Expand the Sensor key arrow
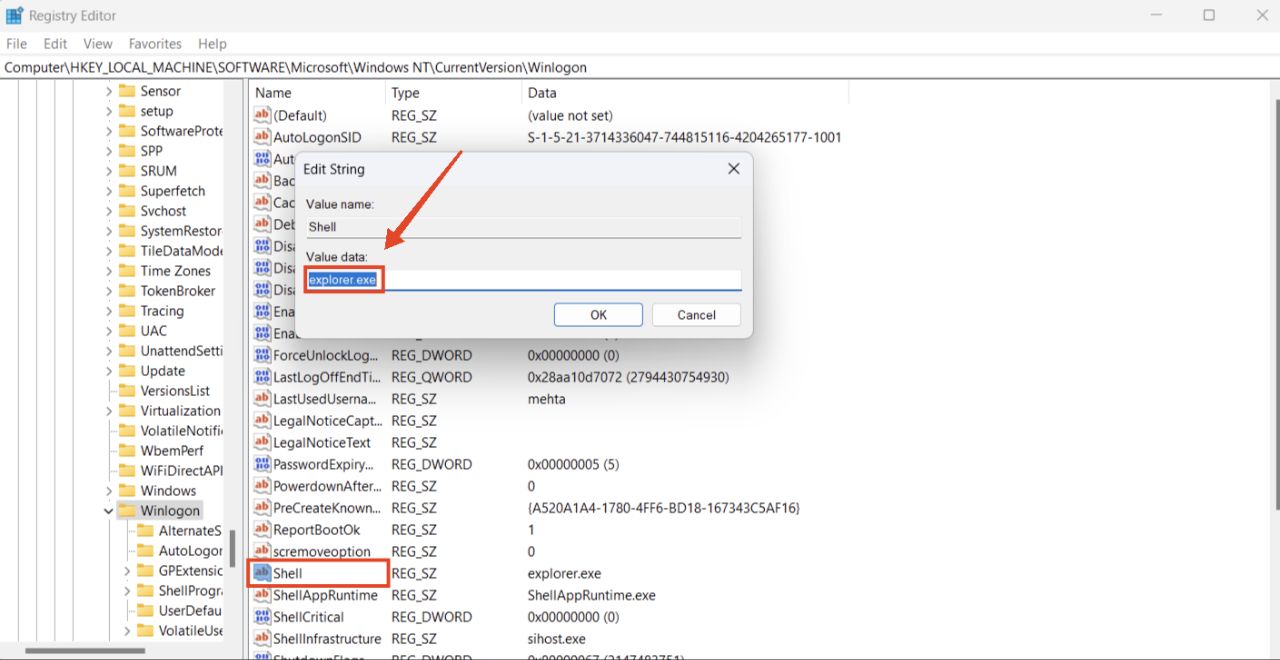 [108, 91]
